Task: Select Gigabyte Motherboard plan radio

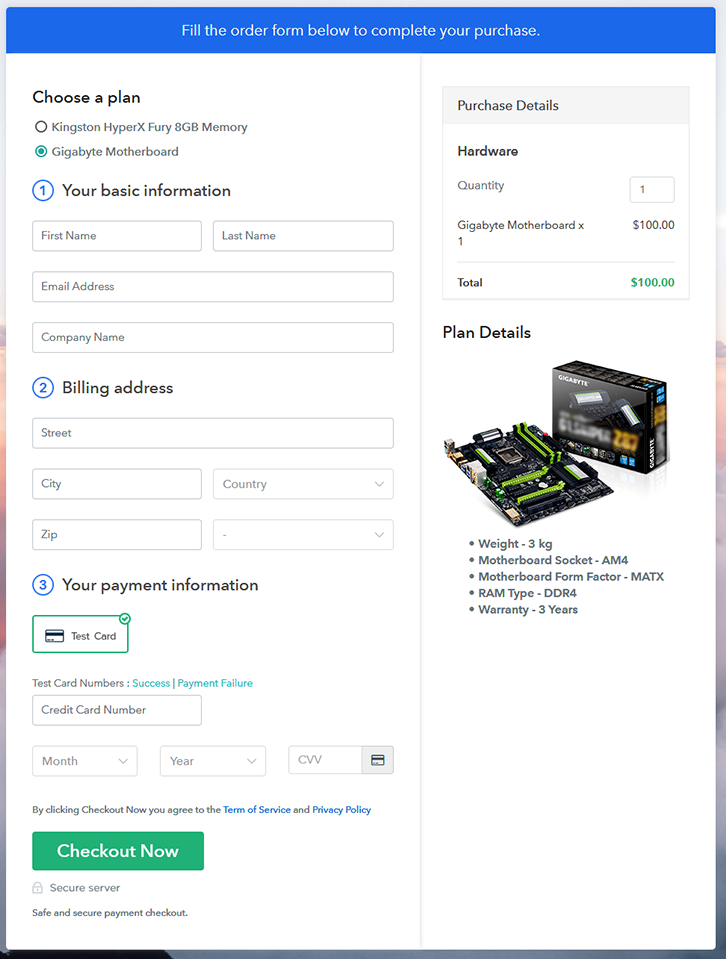Action: tap(41, 151)
